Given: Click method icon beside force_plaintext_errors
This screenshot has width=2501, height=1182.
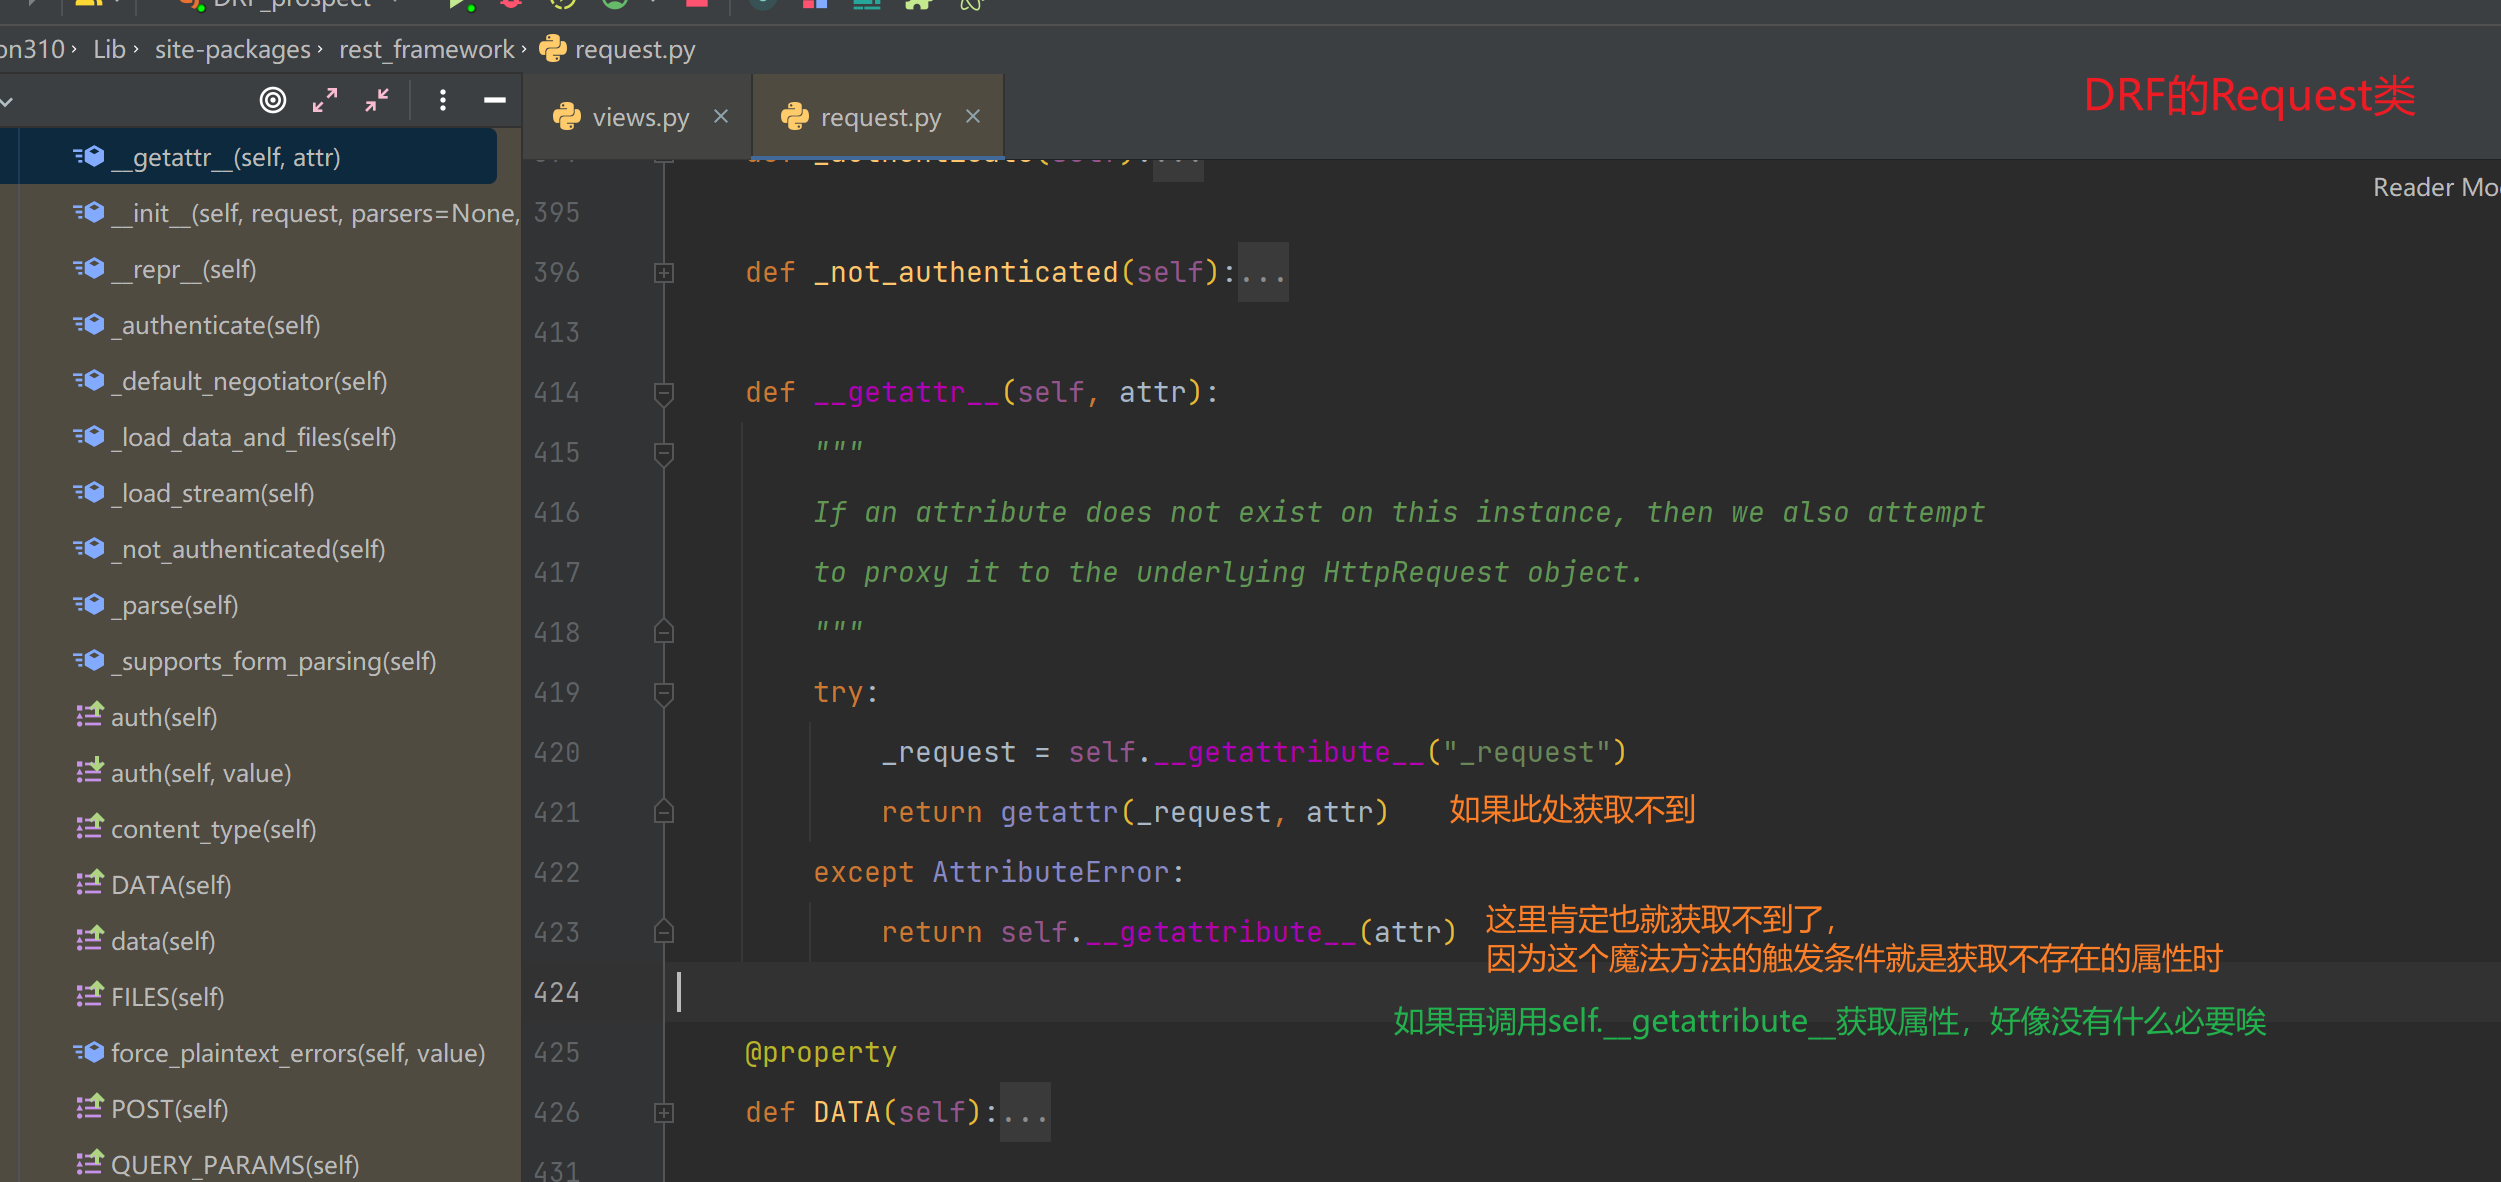Looking at the screenshot, I should pyautogui.click(x=89, y=1052).
